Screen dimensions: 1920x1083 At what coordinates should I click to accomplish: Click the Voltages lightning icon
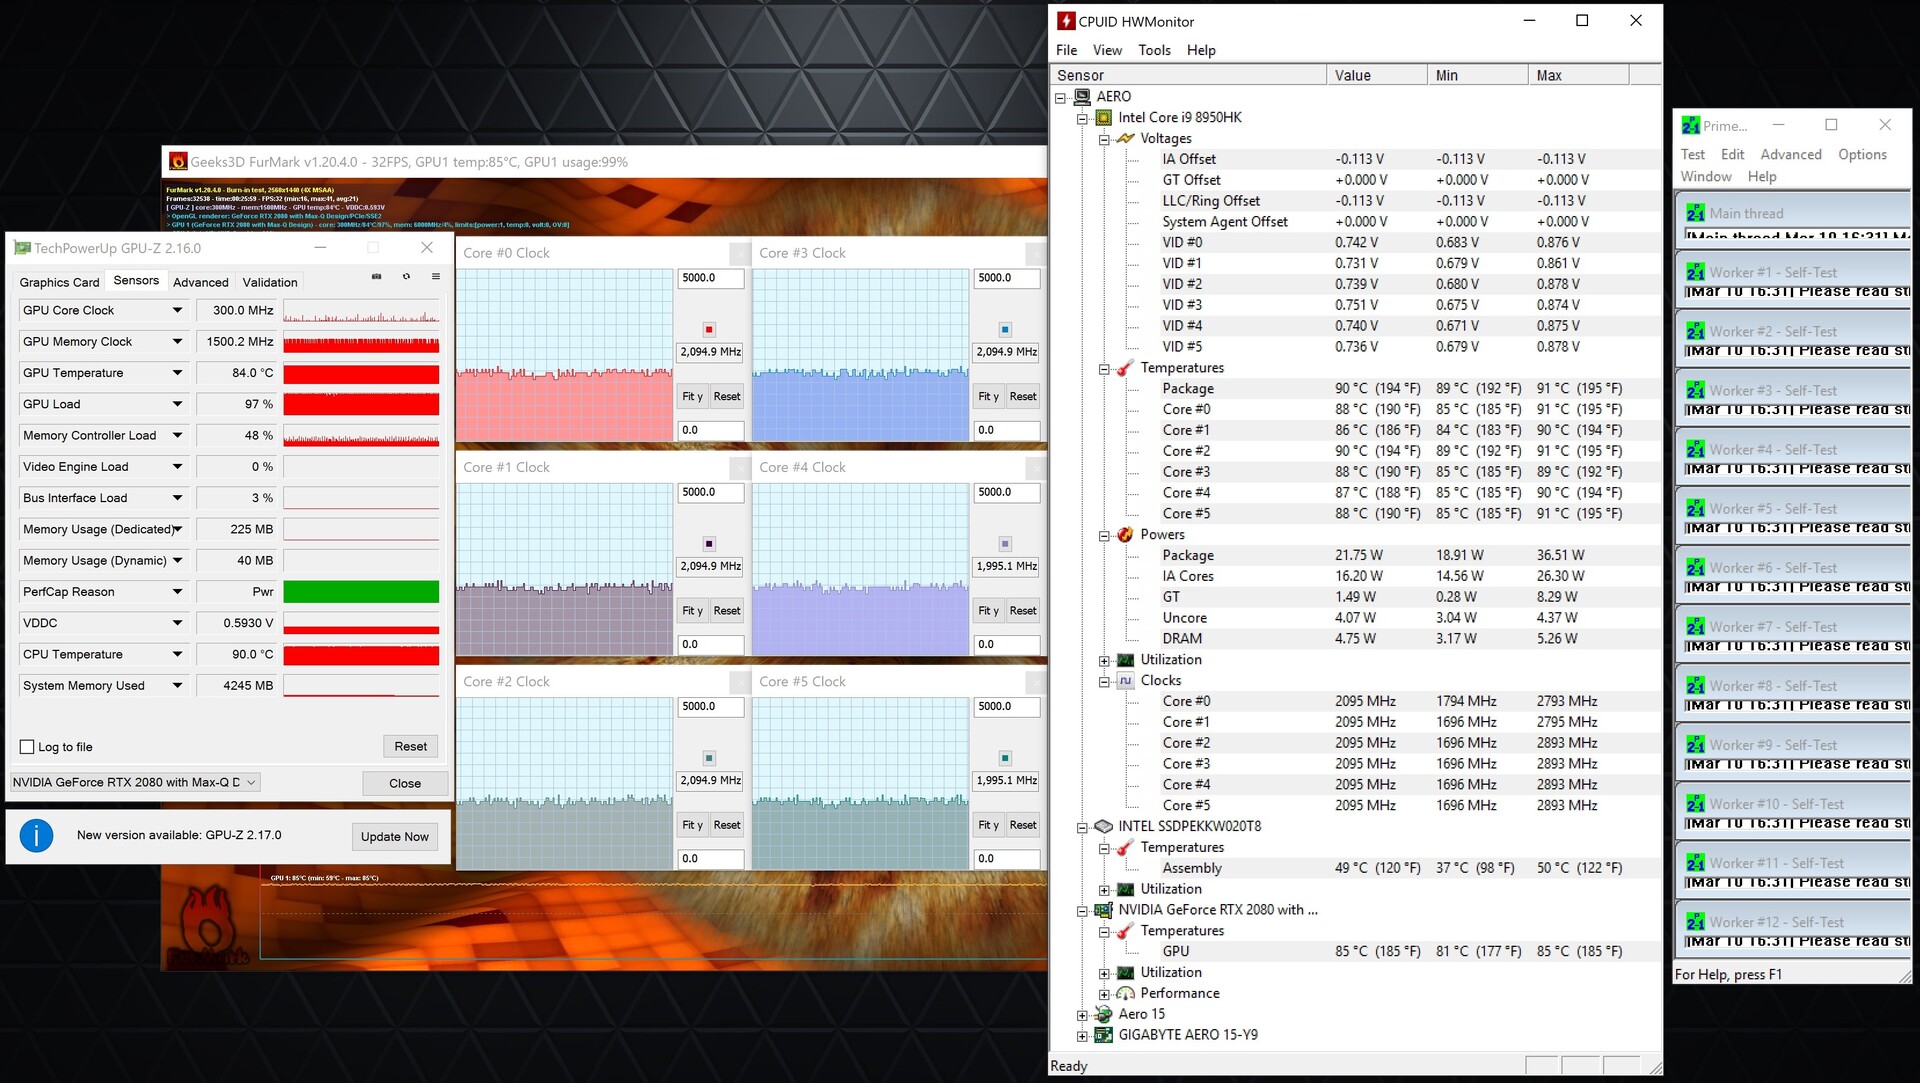point(1125,139)
